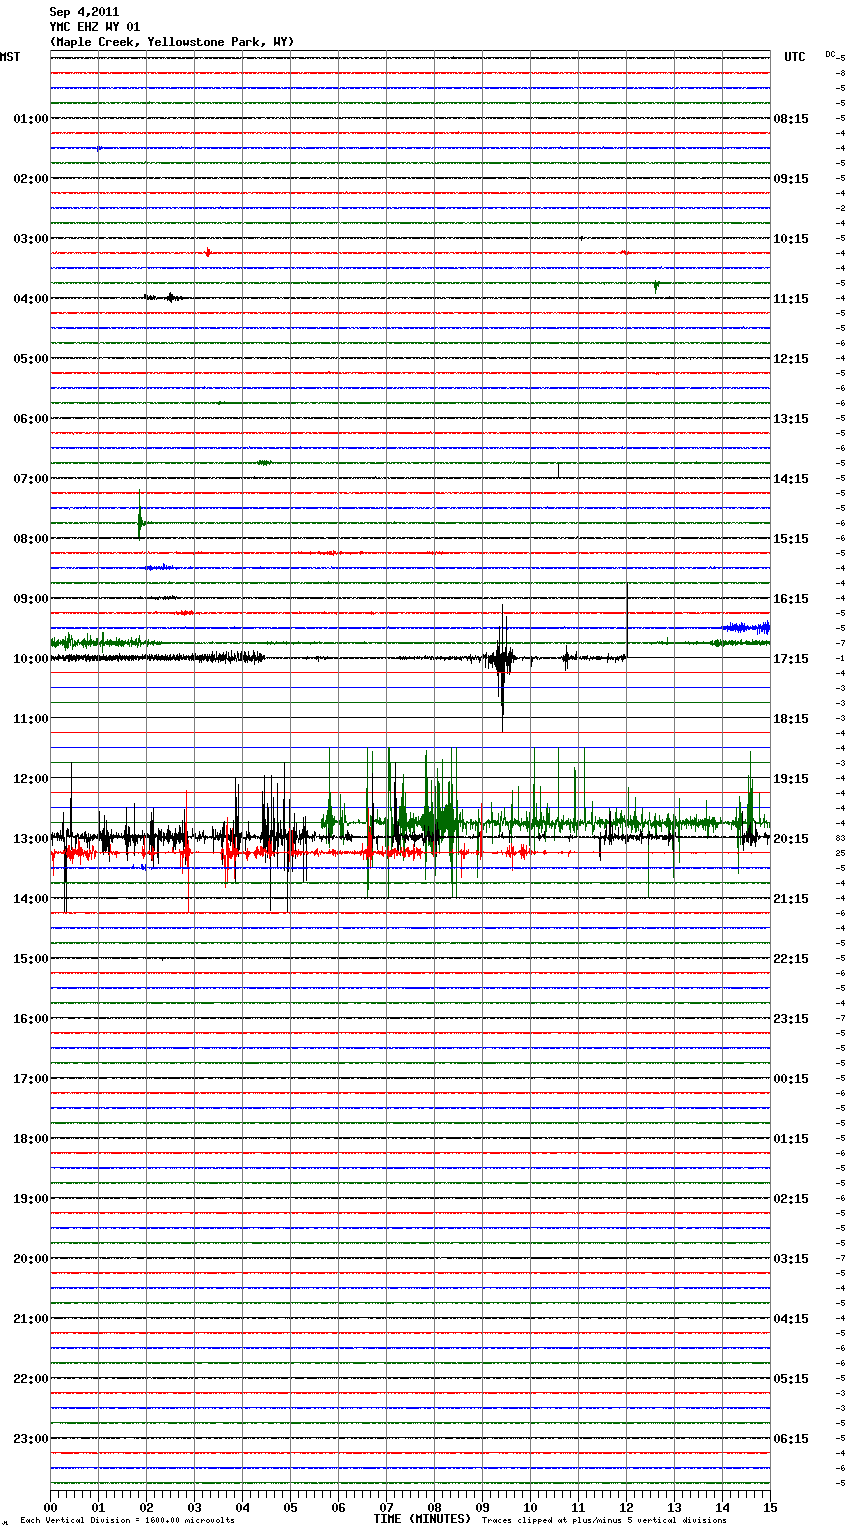
Task: Click the "08" minute tick on the time axis
Action: pyautogui.click(x=434, y=1507)
